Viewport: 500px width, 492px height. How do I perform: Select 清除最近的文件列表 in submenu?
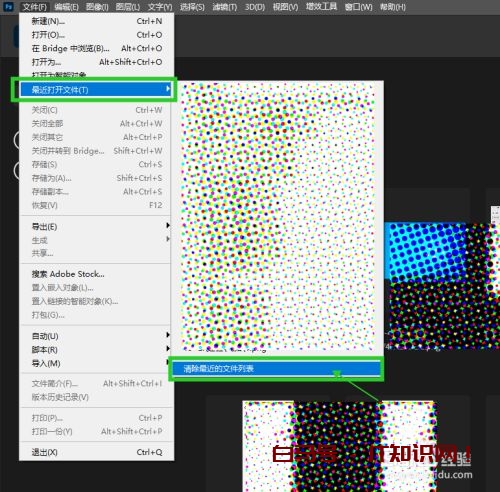click(276, 368)
